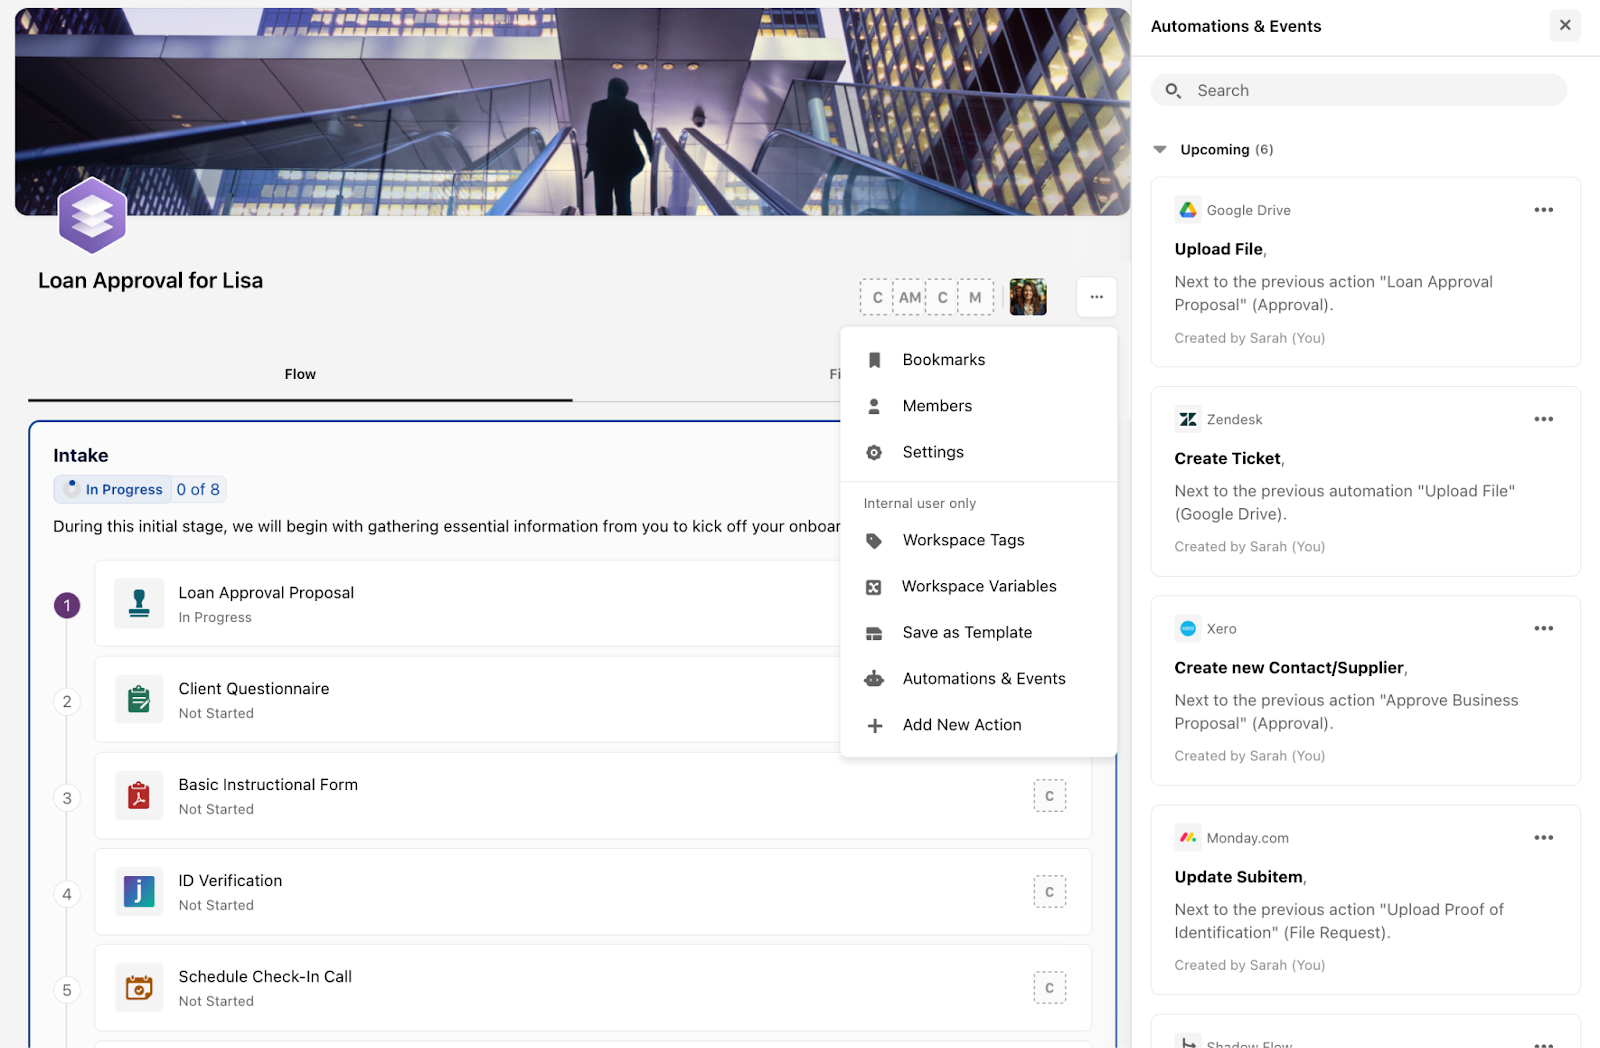Click the gear icon beside Settings

(874, 452)
